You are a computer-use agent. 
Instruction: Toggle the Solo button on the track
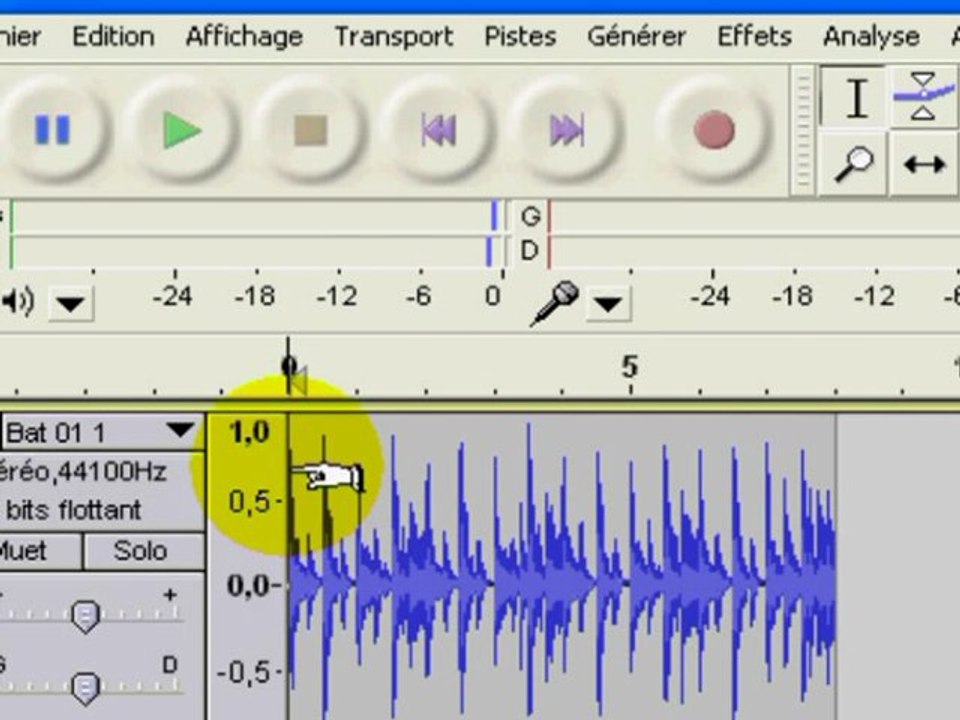pyautogui.click(x=143, y=551)
